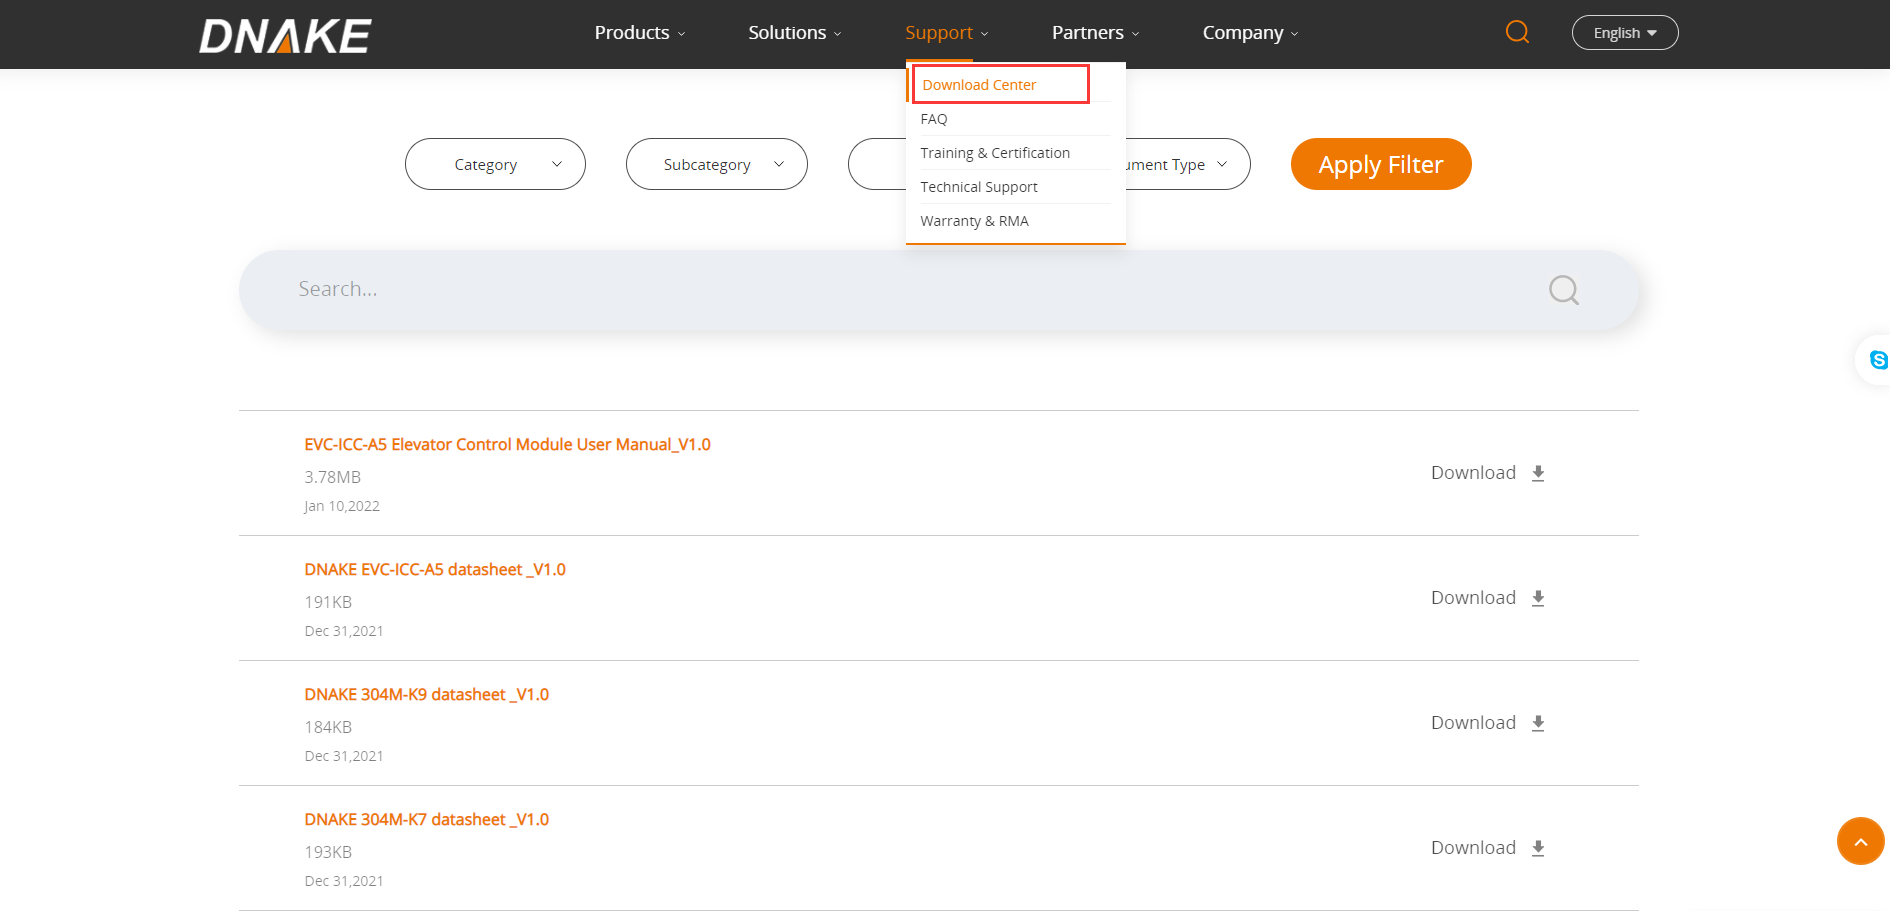Open DNAKE EVC-ICC-A5 datasheet_V1.0 link

tap(435, 569)
